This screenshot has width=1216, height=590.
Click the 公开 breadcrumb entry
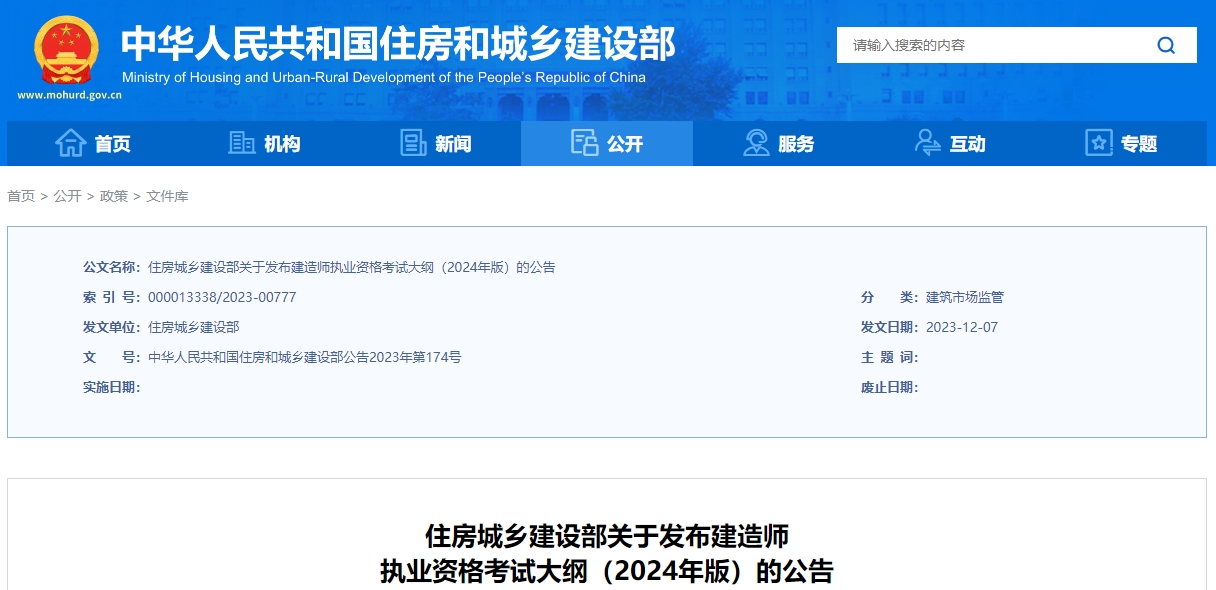click(x=66, y=196)
